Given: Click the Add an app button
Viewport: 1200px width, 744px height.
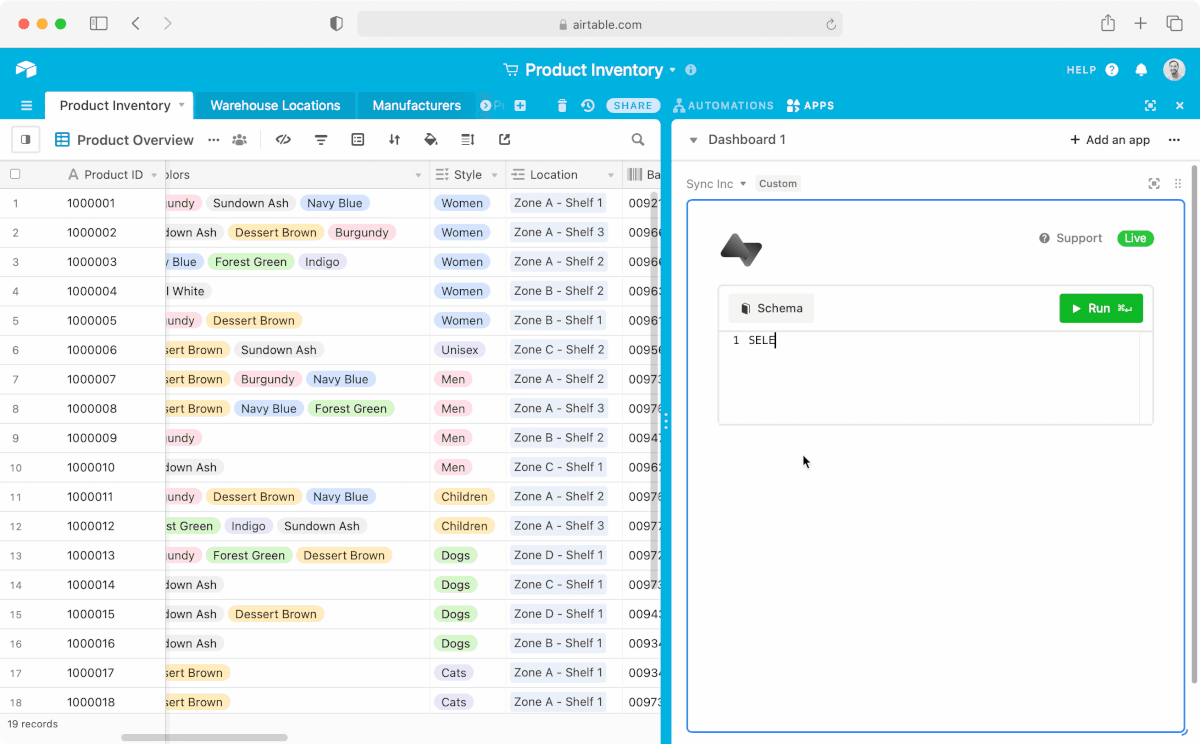Looking at the screenshot, I should [1110, 140].
